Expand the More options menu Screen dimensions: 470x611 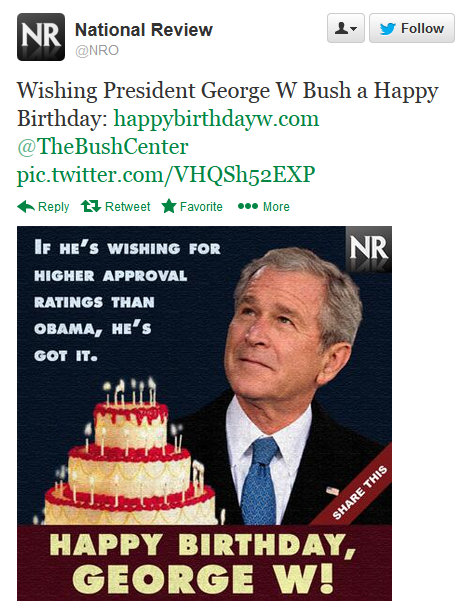276,207
